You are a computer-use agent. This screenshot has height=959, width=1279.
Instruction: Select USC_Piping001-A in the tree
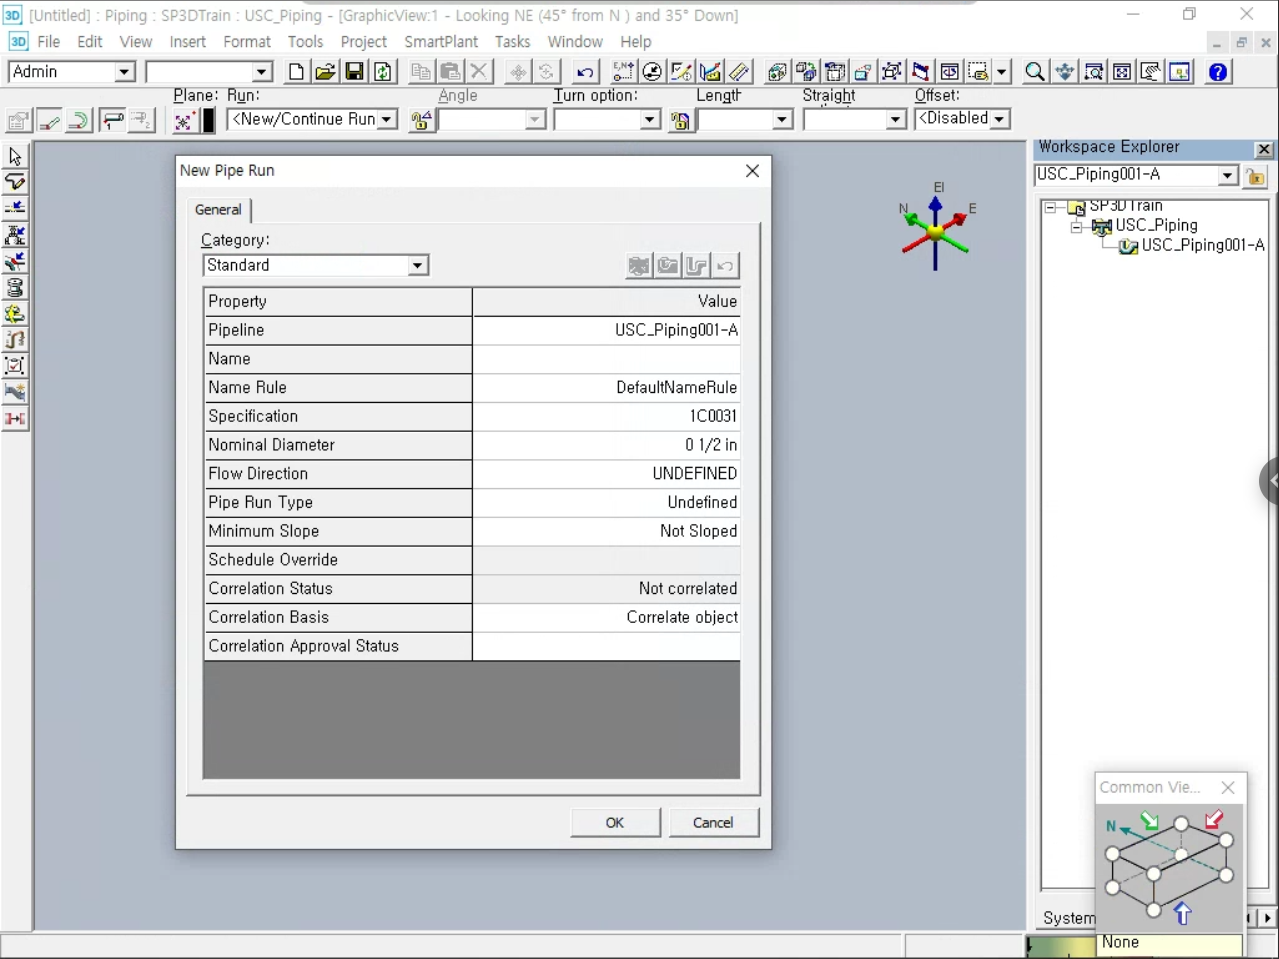pyautogui.click(x=1203, y=246)
